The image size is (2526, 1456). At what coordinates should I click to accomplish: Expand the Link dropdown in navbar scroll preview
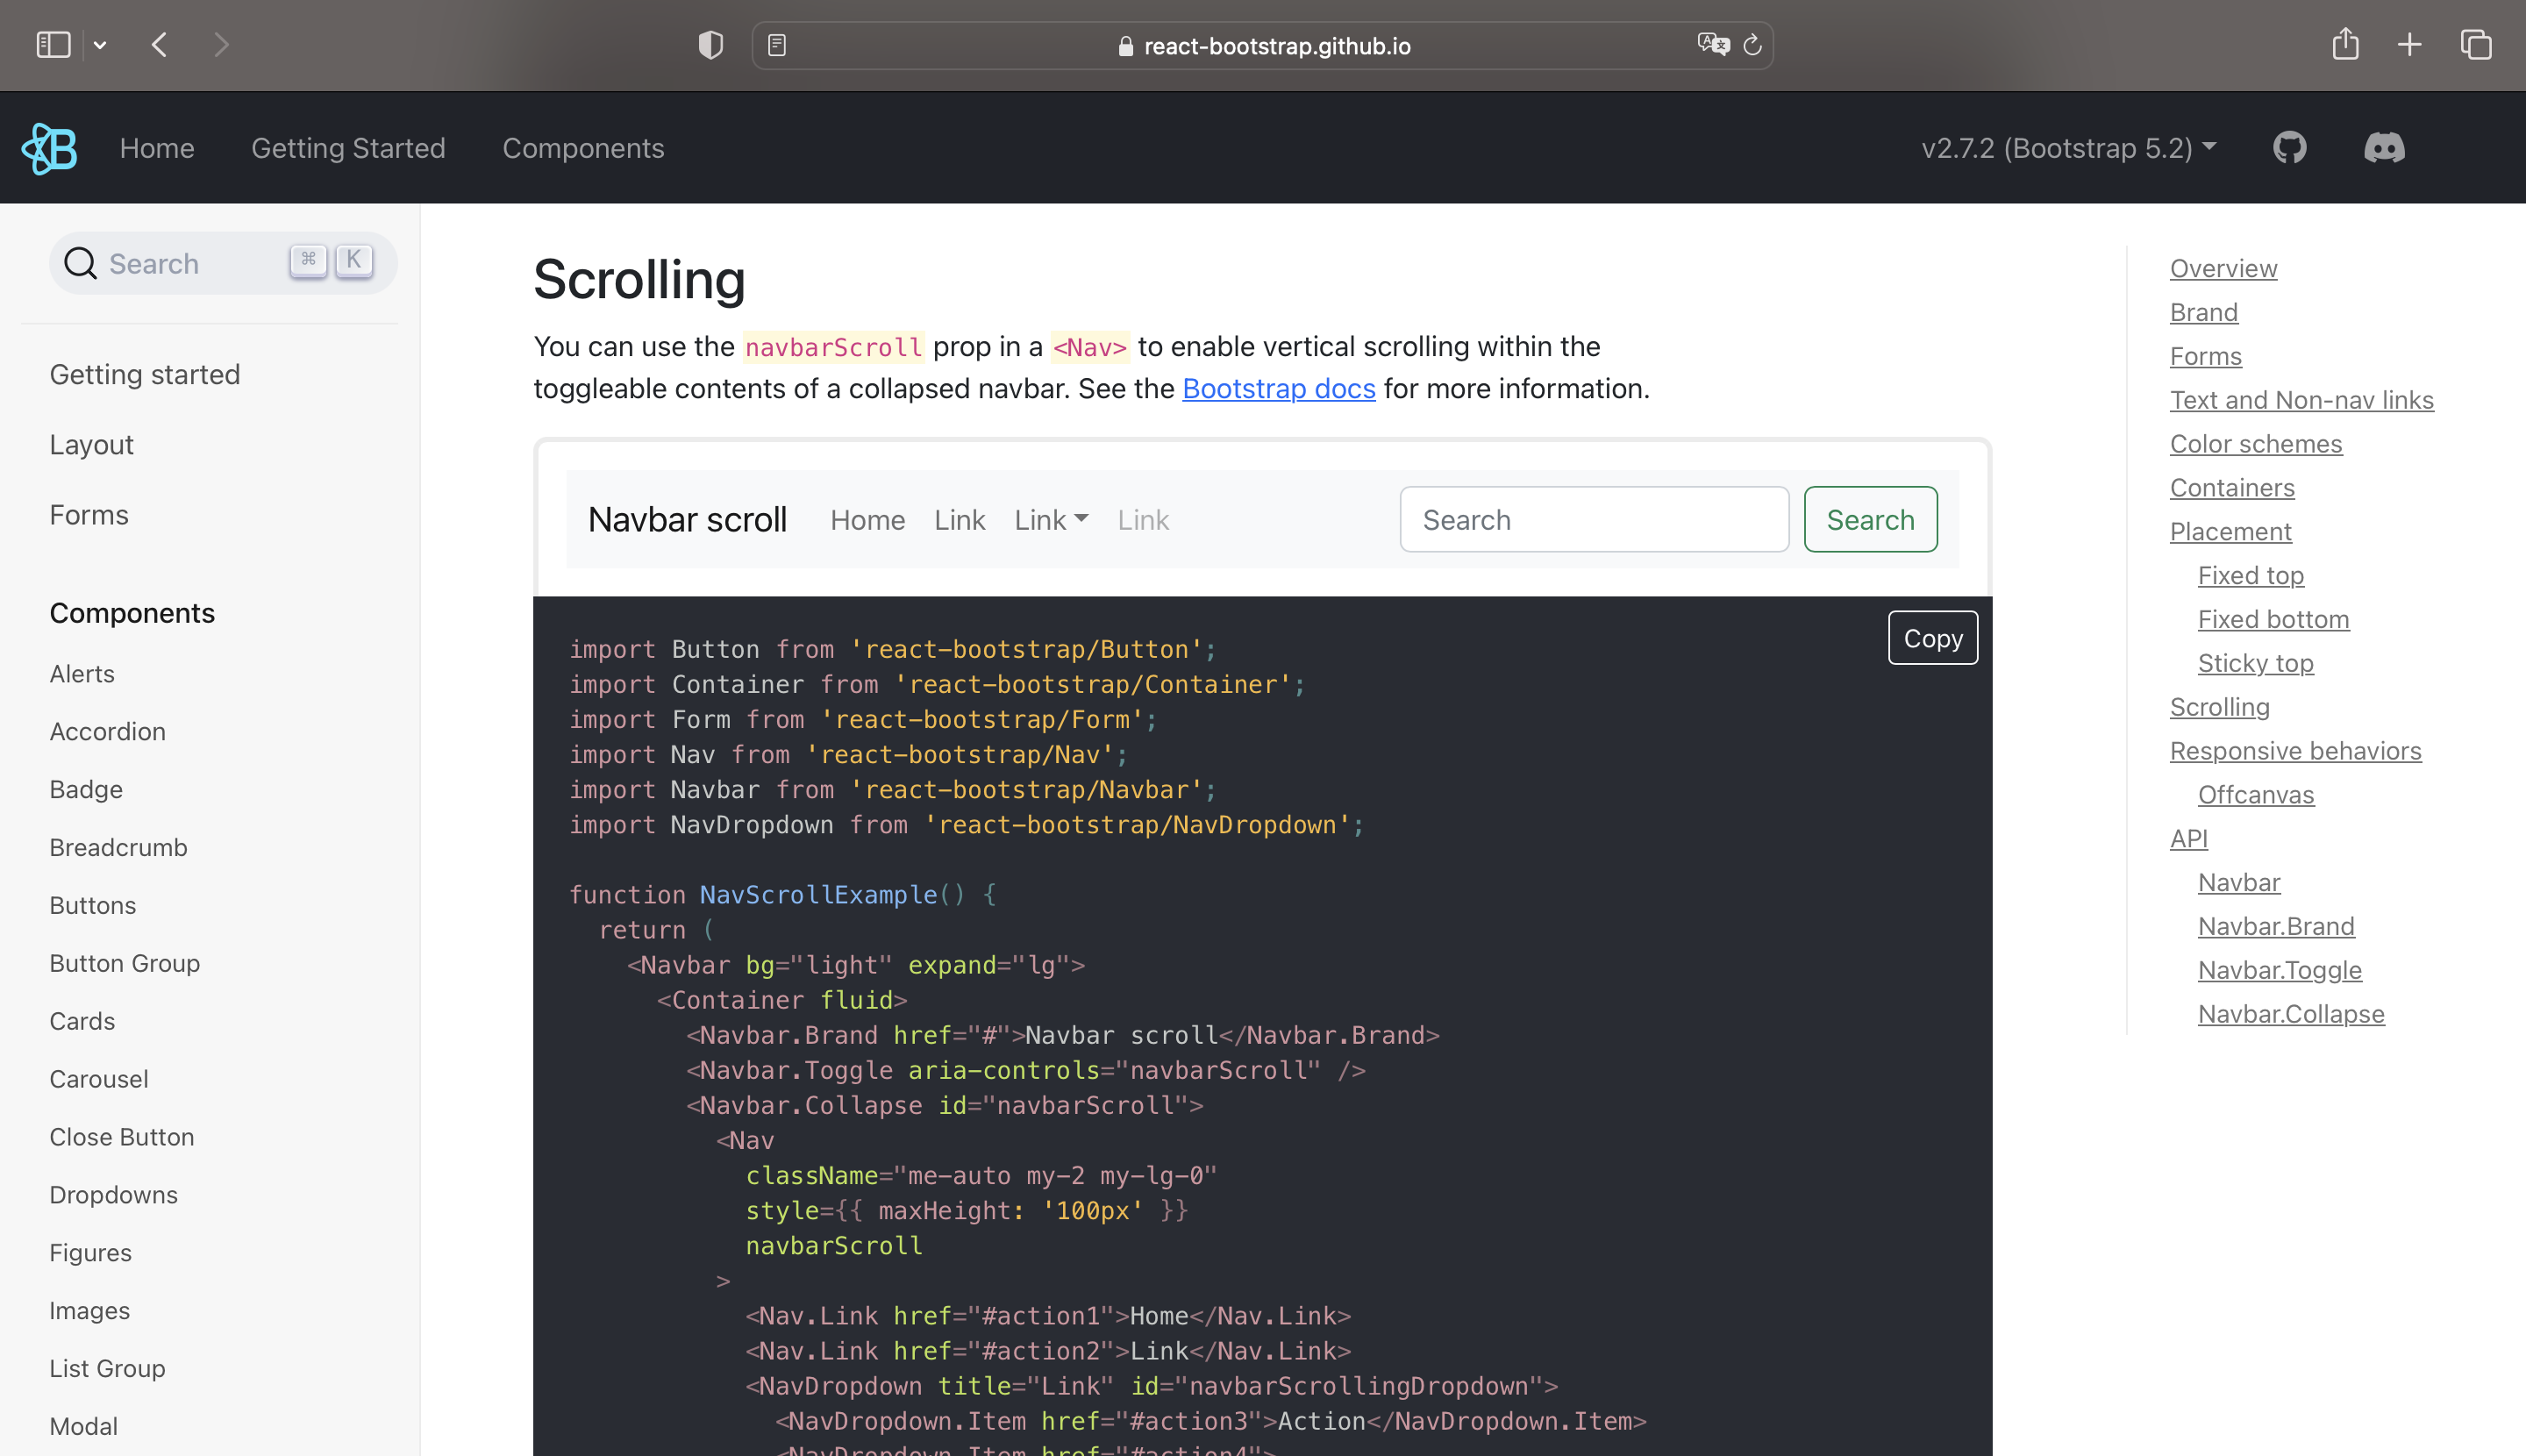[x=1048, y=519]
